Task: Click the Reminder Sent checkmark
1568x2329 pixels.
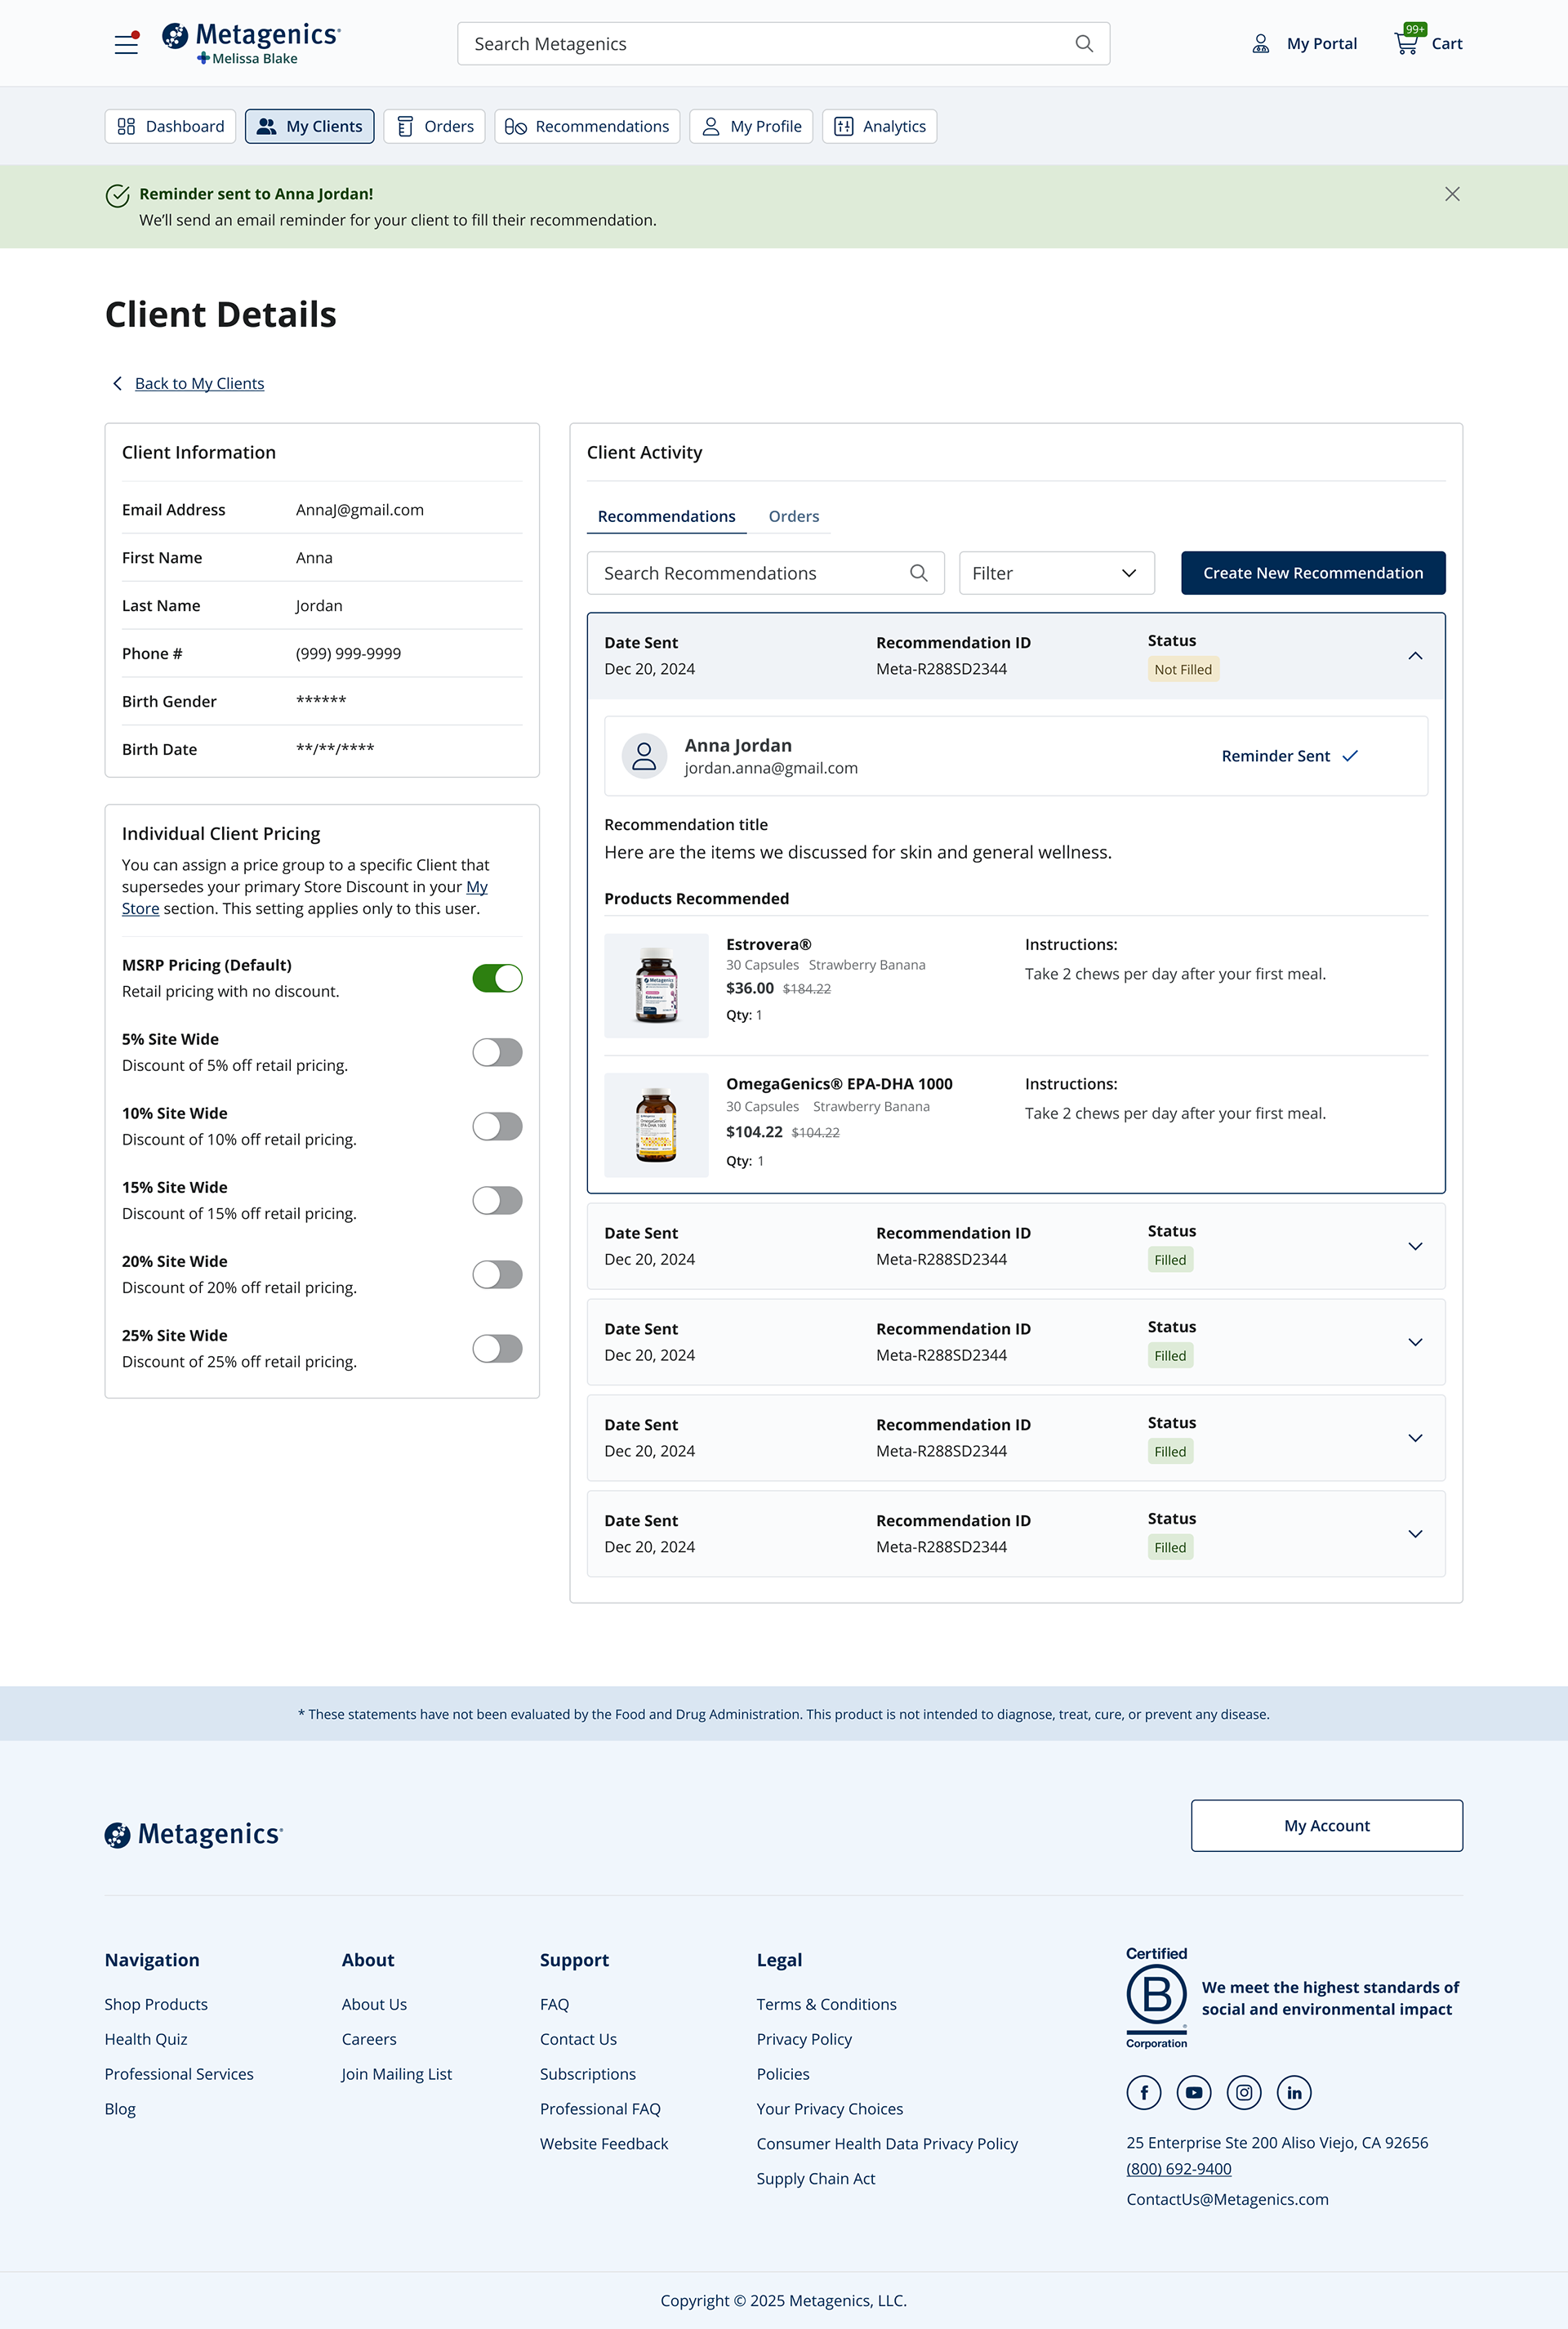Action: (1350, 756)
